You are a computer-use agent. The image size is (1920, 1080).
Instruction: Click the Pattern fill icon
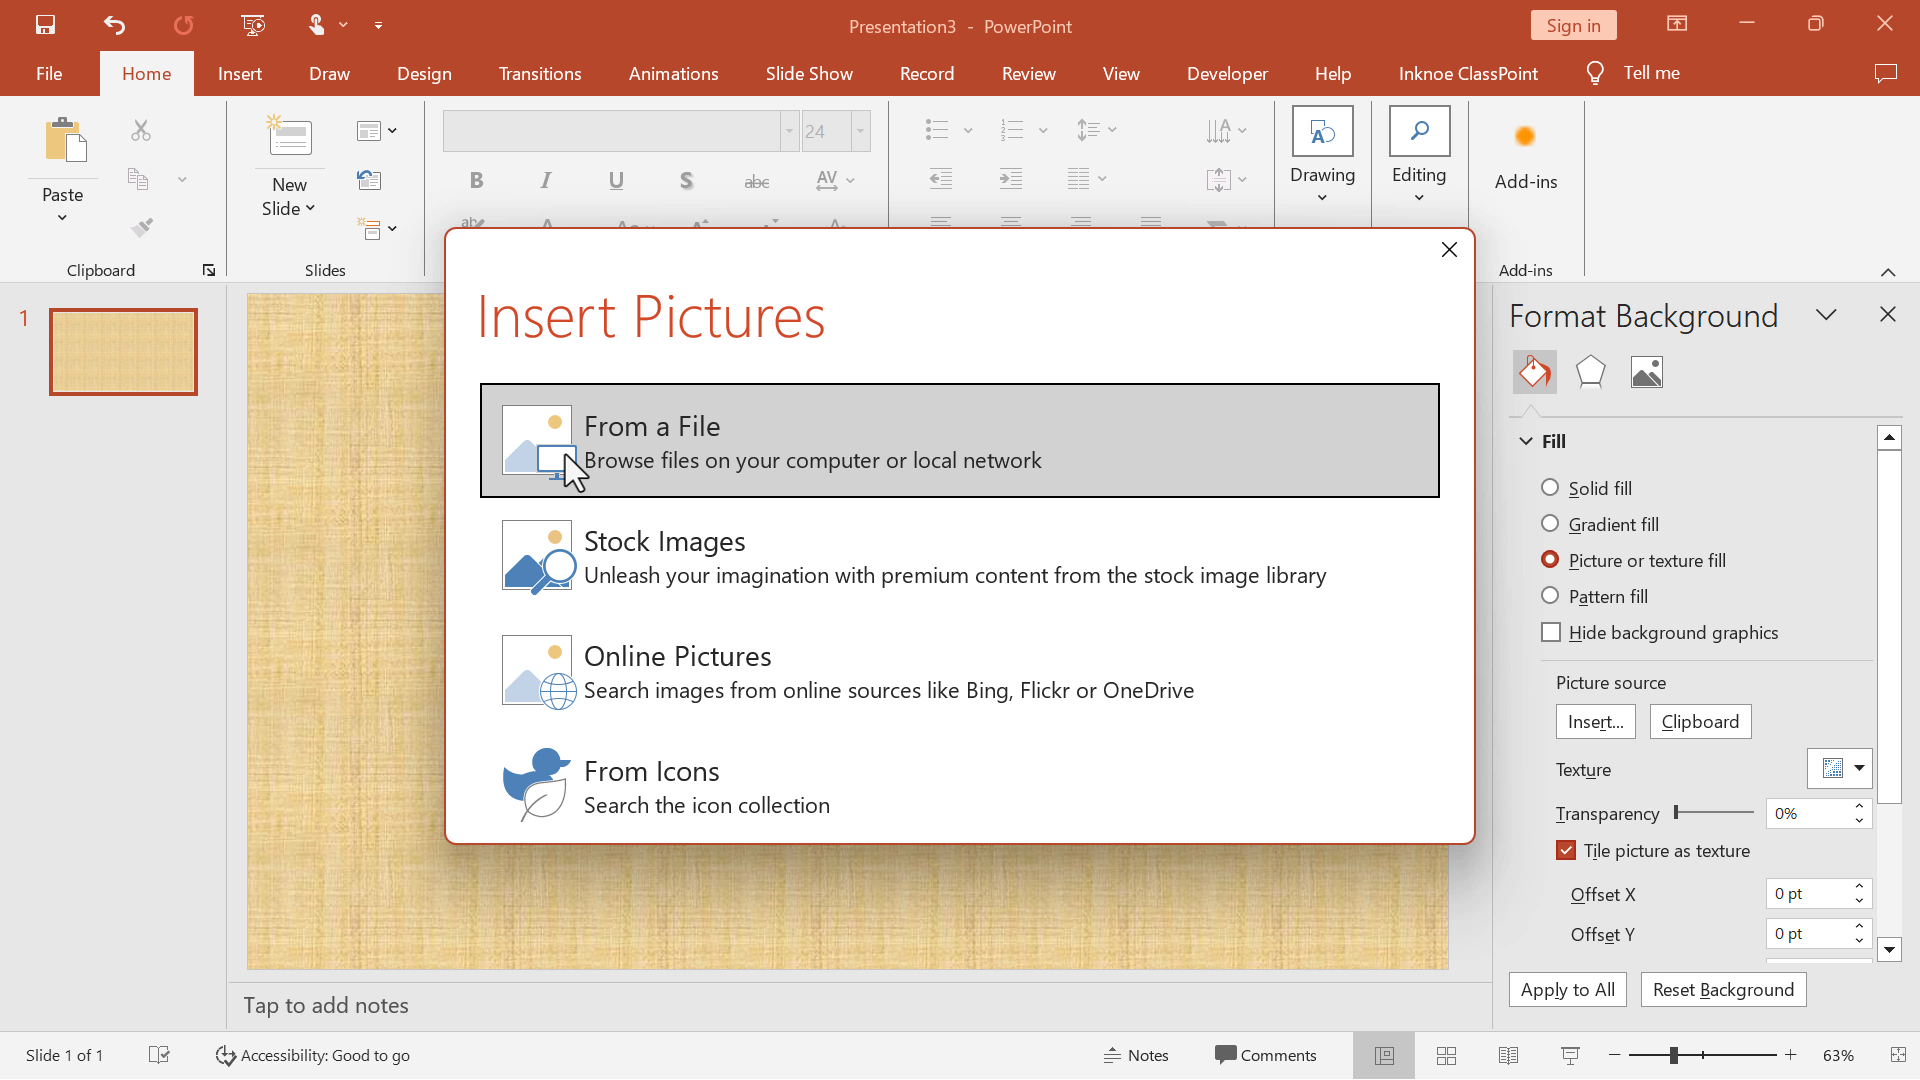point(1549,595)
